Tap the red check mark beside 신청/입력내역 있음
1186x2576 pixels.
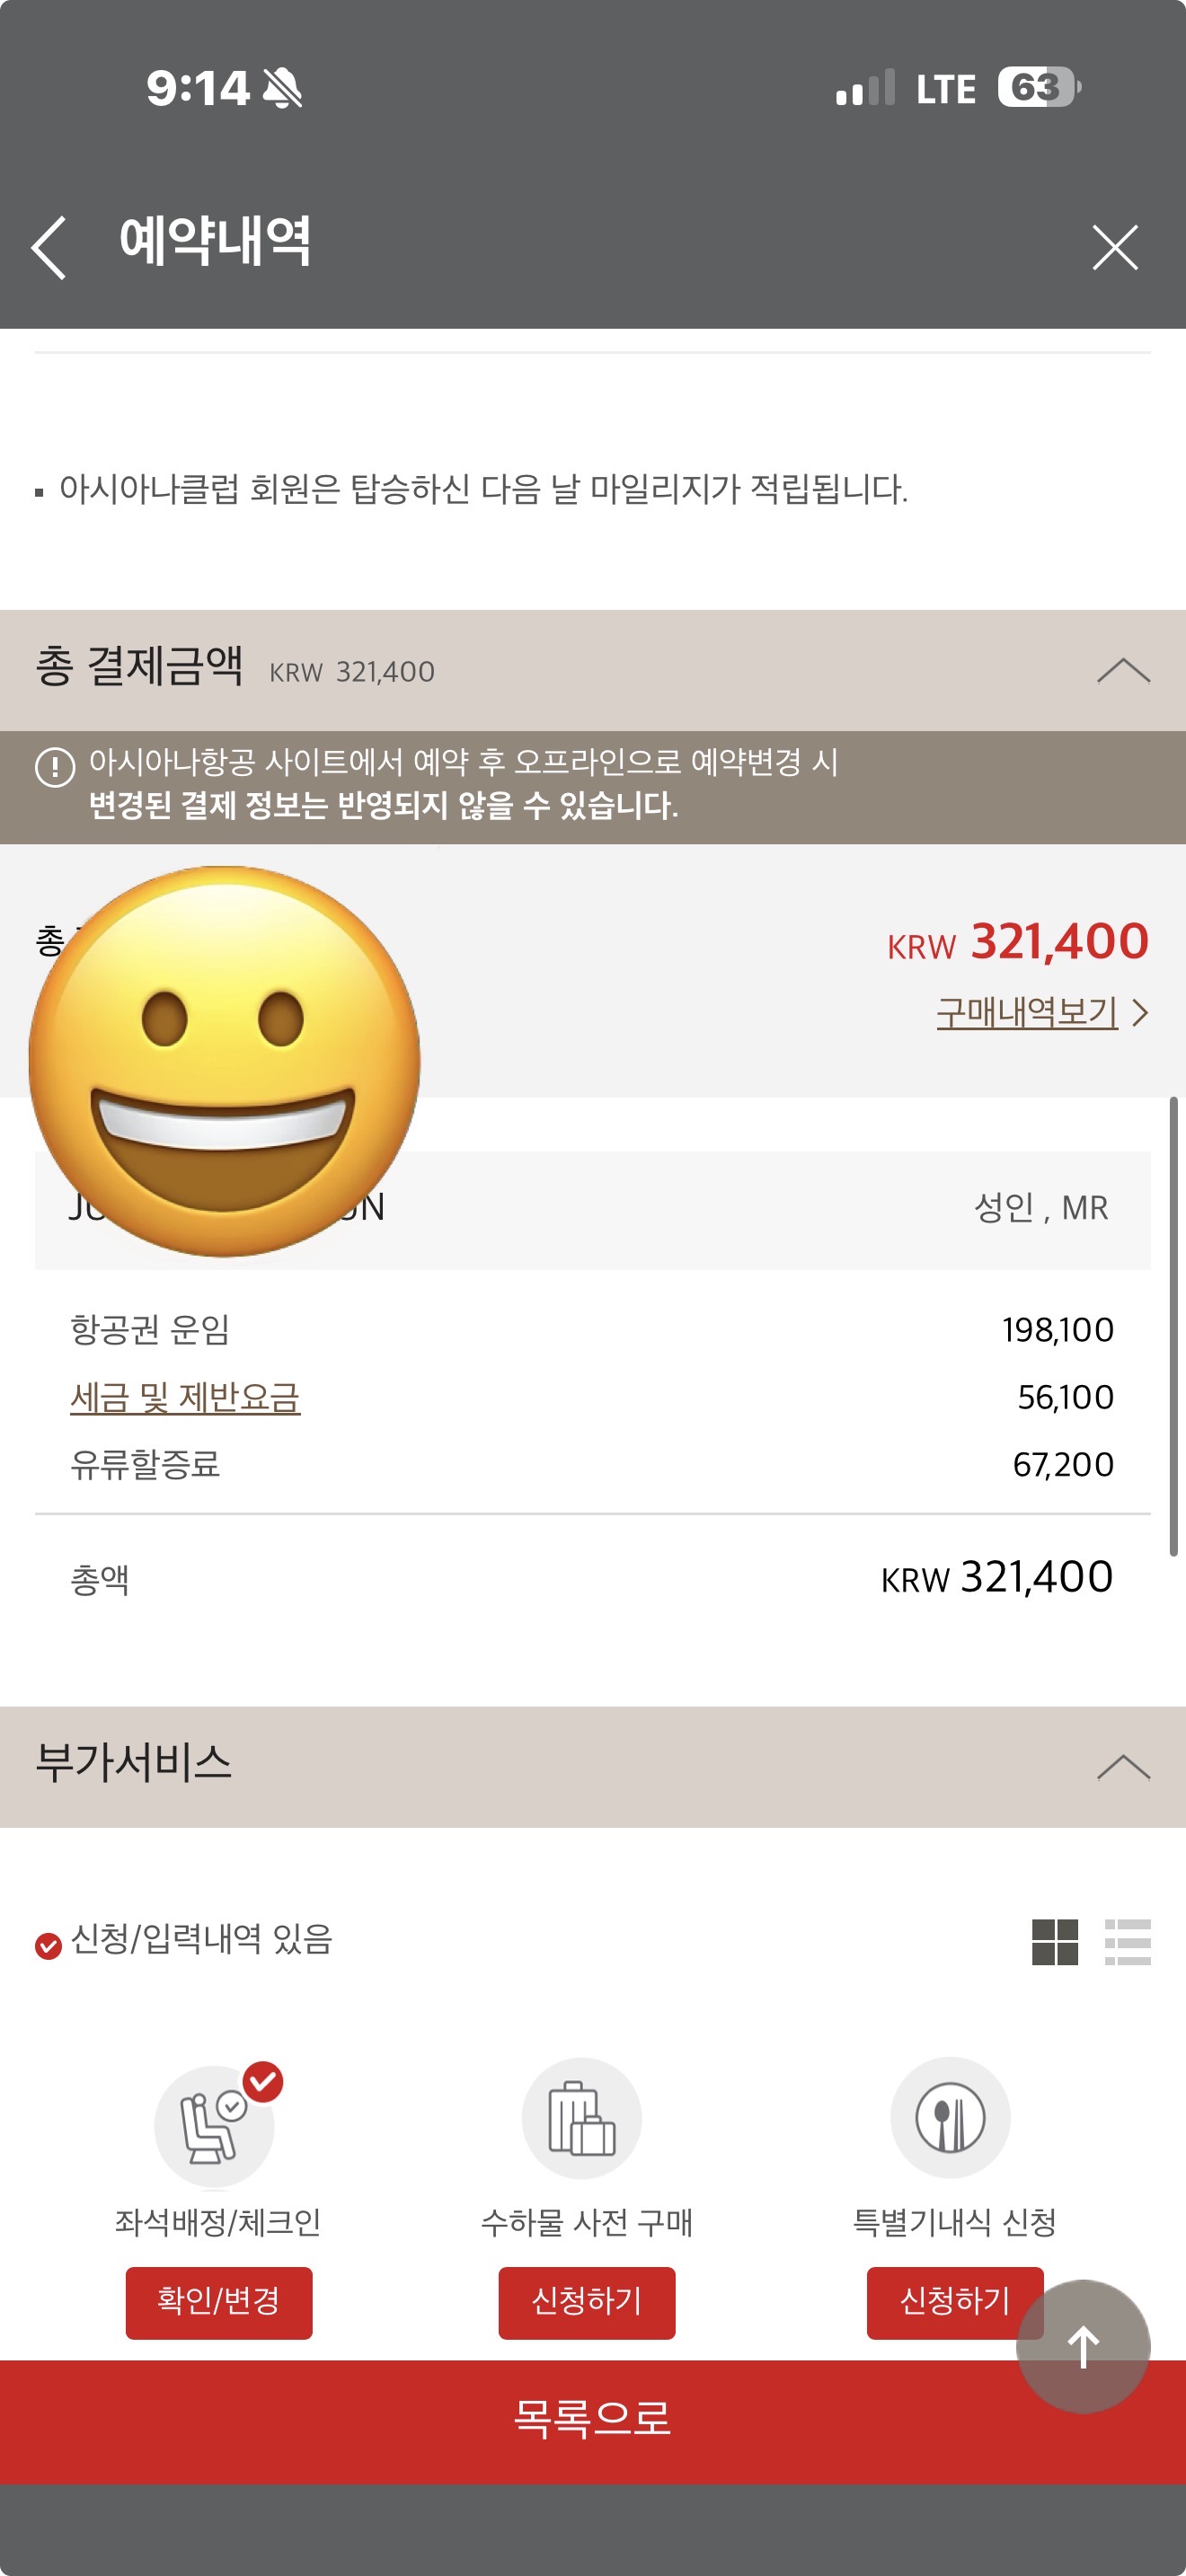(x=48, y=1946)
